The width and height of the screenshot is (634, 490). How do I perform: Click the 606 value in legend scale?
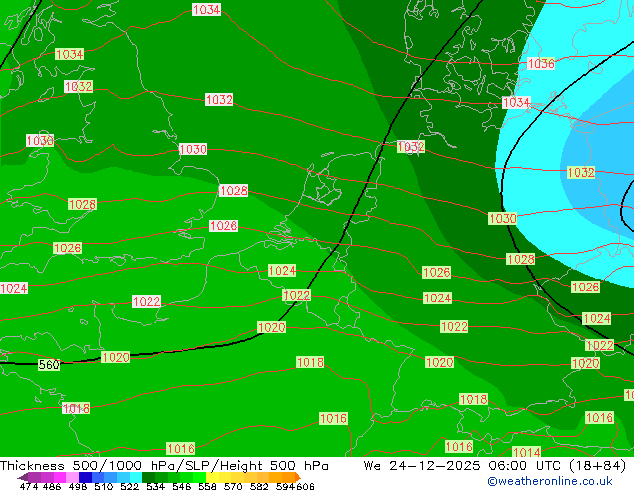[x=305, y=486]
